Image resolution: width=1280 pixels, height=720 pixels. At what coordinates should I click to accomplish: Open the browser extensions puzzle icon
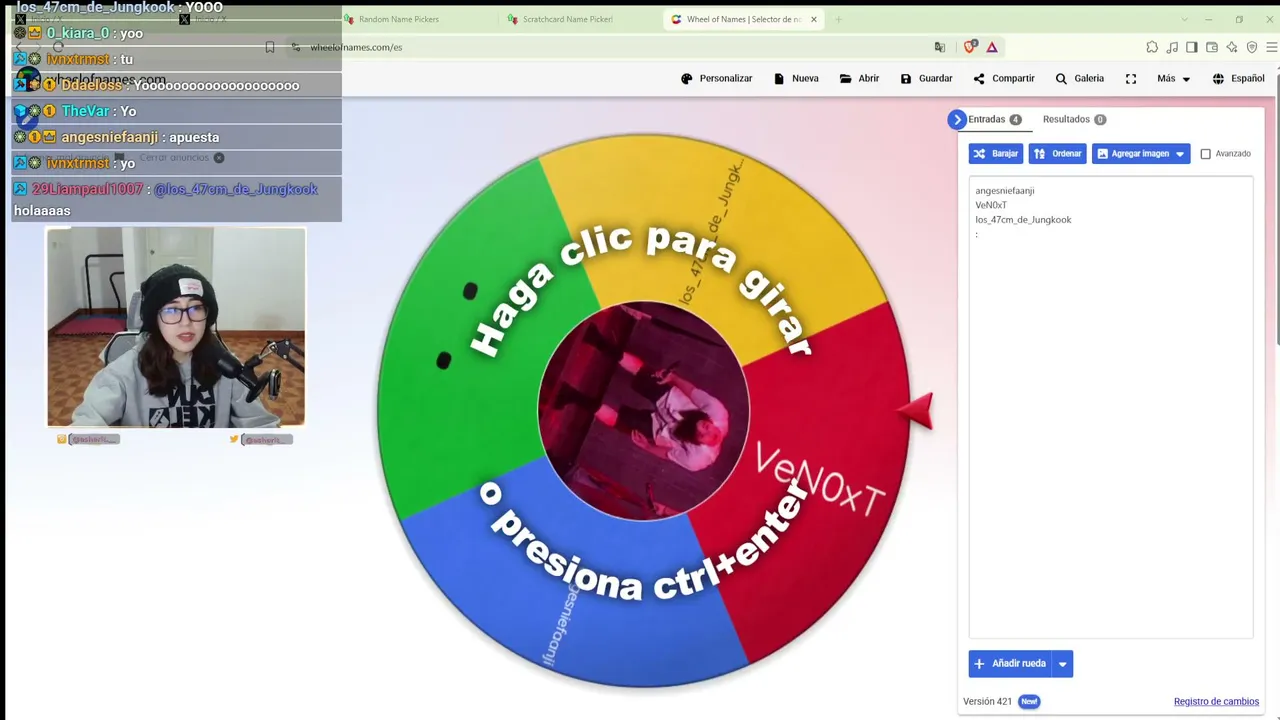(x=1152, y=47)
